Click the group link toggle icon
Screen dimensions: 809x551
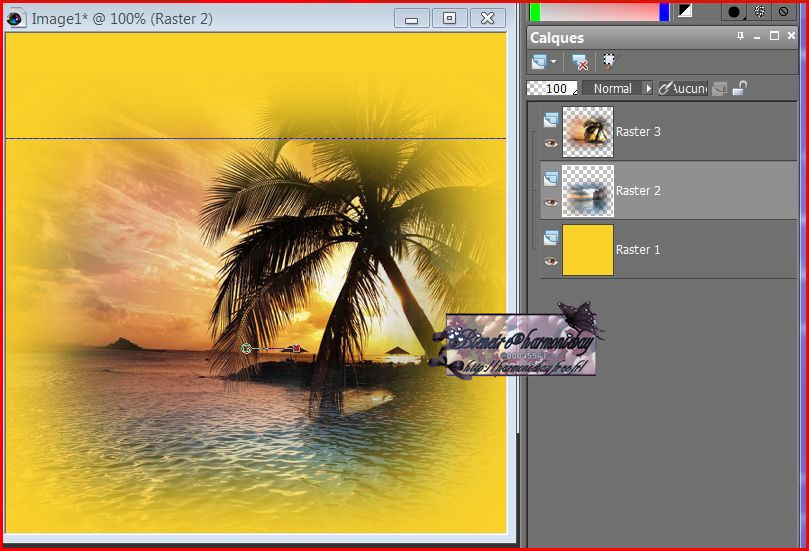click(x=719, y=89)
